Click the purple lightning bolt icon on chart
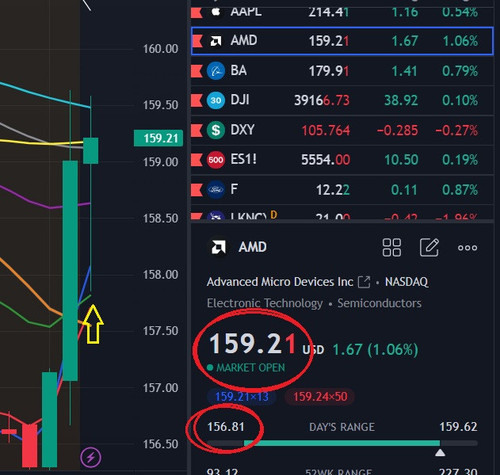Screen dimensions: 500x475 (91, 457)
